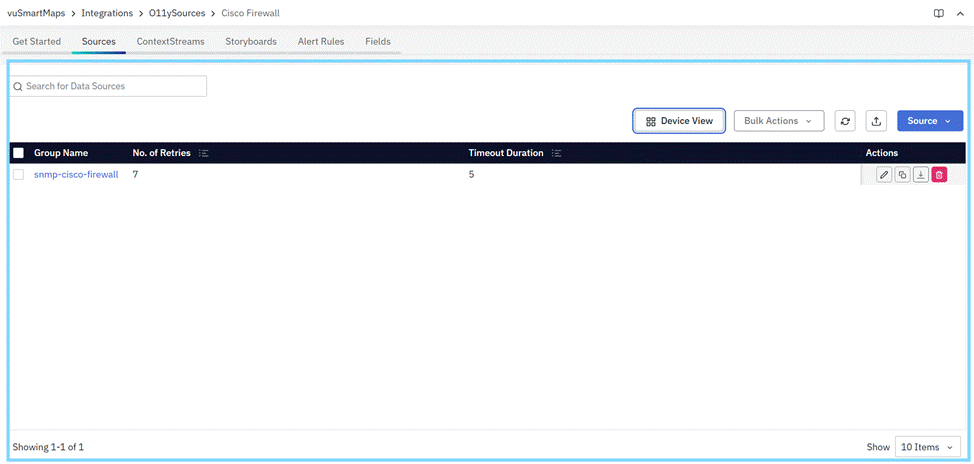
Task: Go to the Alert Rules tab
Action: point(321,41)
